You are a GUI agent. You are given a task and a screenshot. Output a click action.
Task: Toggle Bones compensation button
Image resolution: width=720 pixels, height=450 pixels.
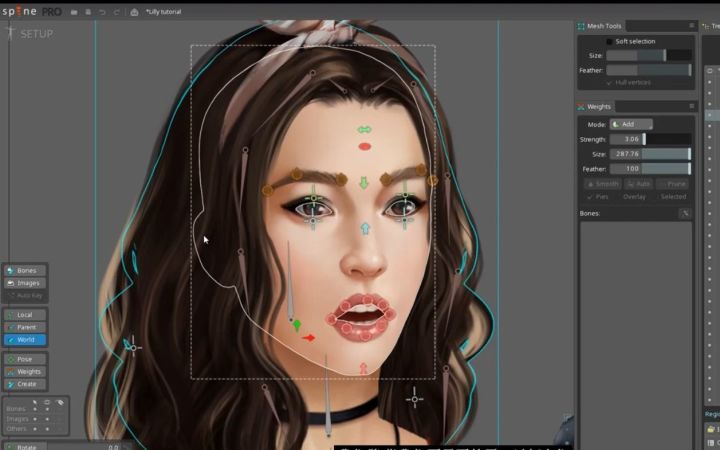[25, 270]
